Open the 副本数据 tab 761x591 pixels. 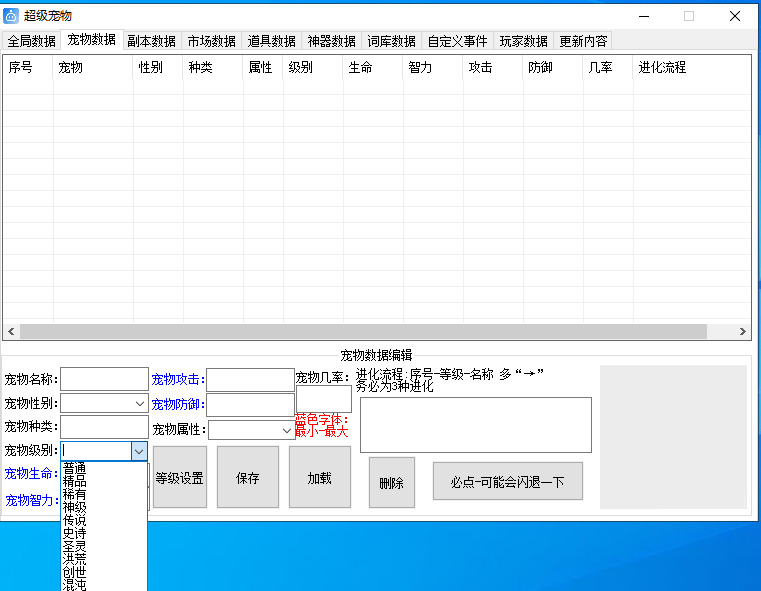point(151,41)
